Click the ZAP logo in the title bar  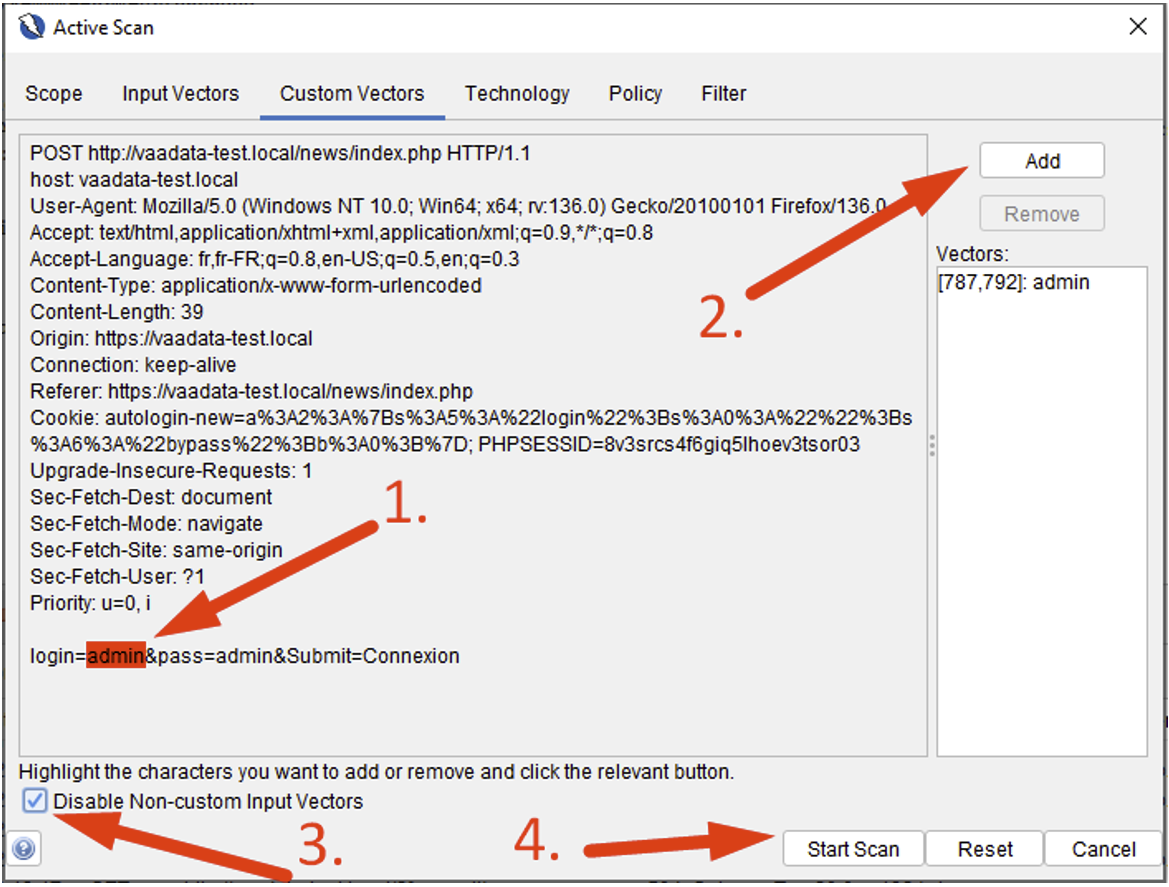coord(30,27)
